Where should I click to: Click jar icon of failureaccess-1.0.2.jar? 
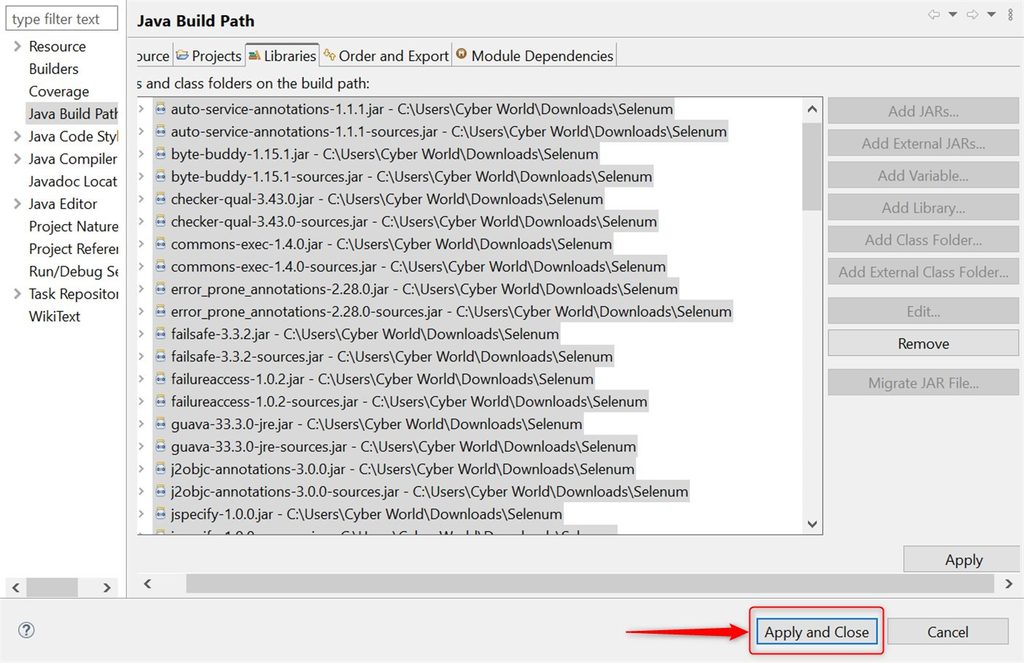(160, 380)
